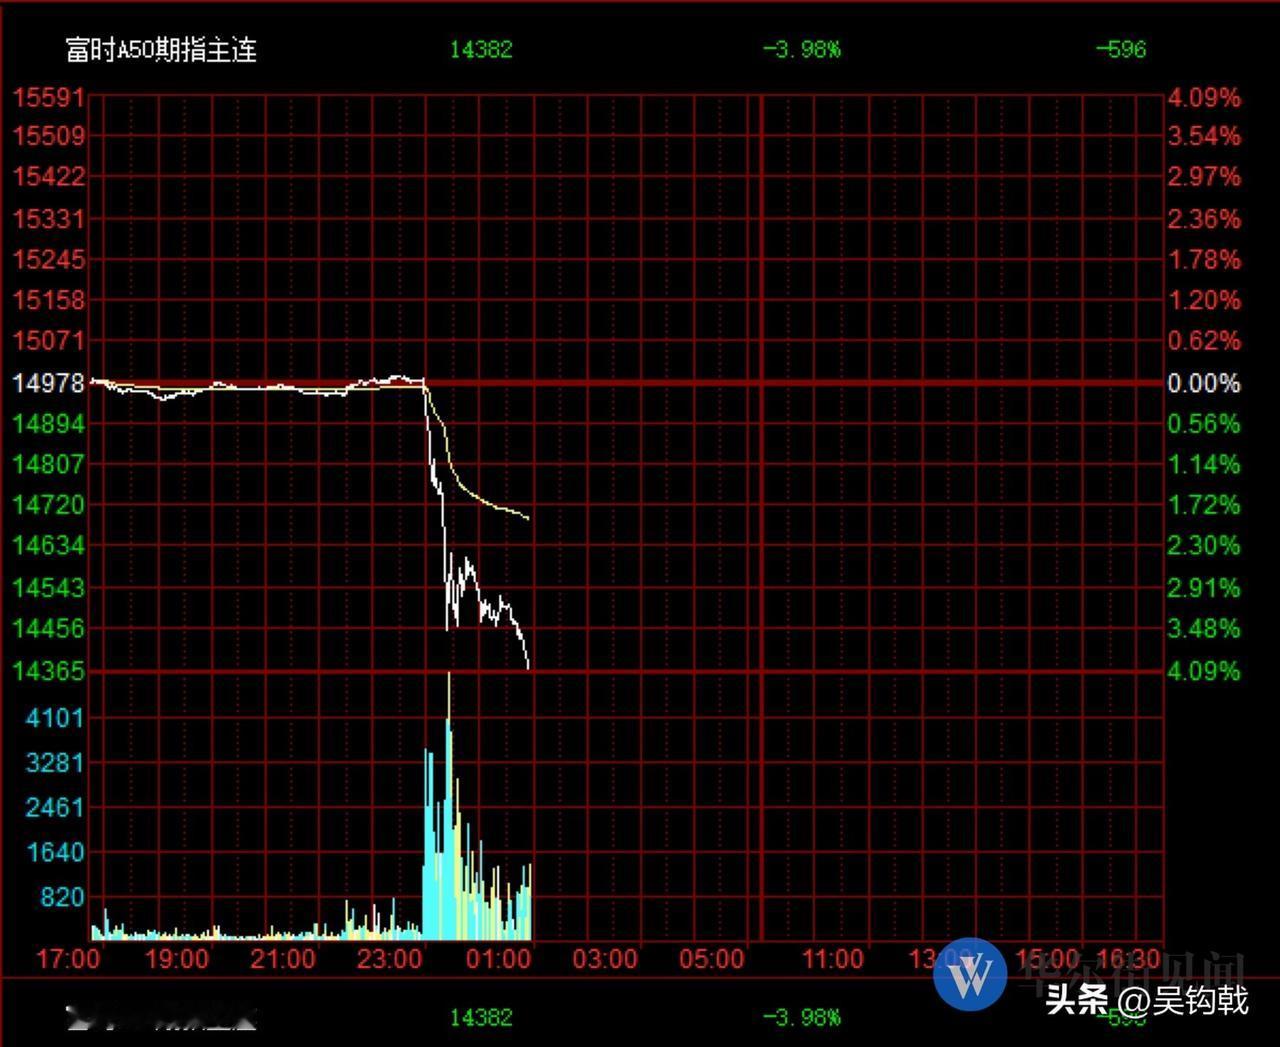
Task: Select the 19:00 time axis label
Action: pyautogui.click(x=176, y=959)
